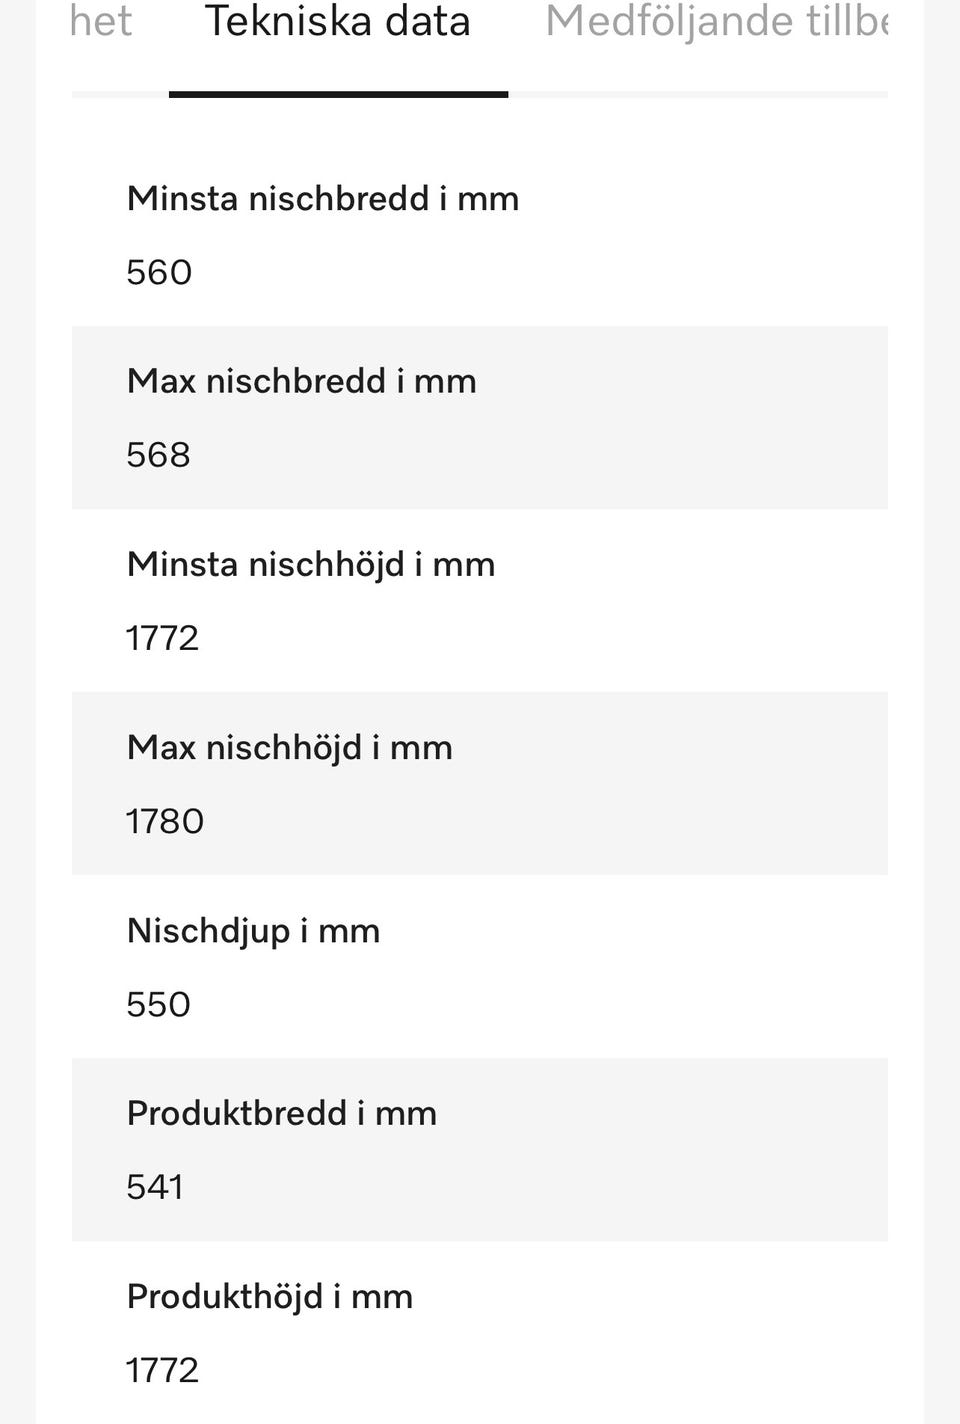Open the Tekniska data tab

click(337, 22)
